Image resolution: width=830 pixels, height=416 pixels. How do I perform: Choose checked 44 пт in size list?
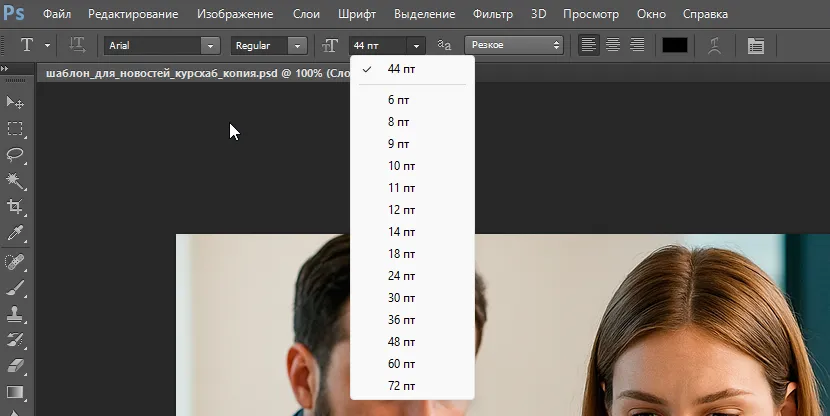click(412, 69)
